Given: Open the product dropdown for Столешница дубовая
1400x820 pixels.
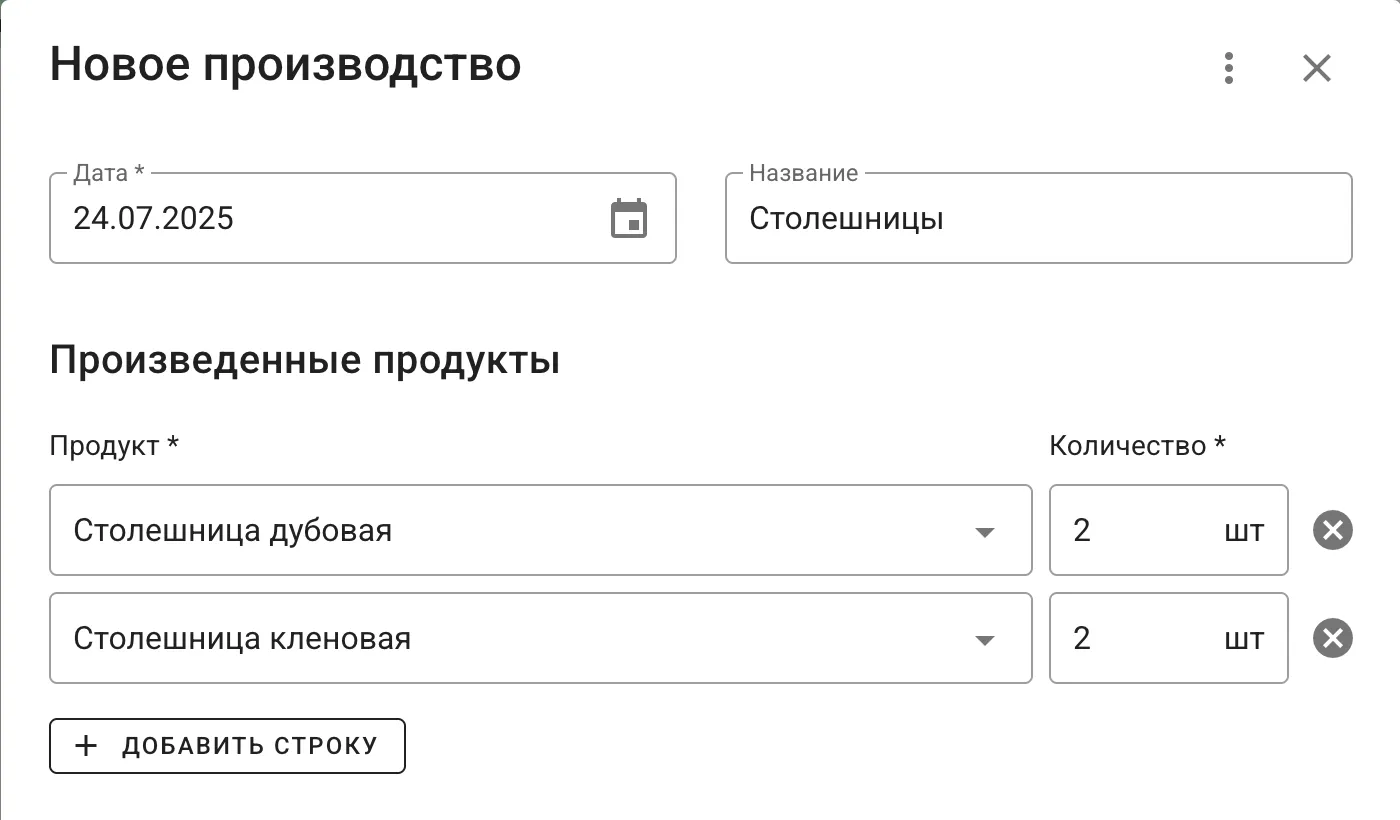Looking at the screenshot, I should (x=986, y=533).
